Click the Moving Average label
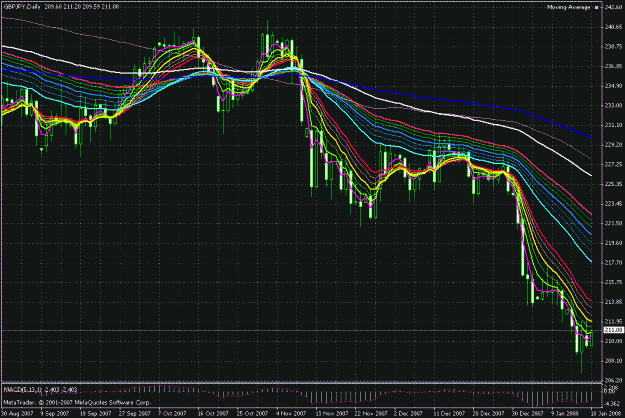Image resolution: width=625 pixels, height=418 pixels. pyautogui.click(x=568, y=7)
